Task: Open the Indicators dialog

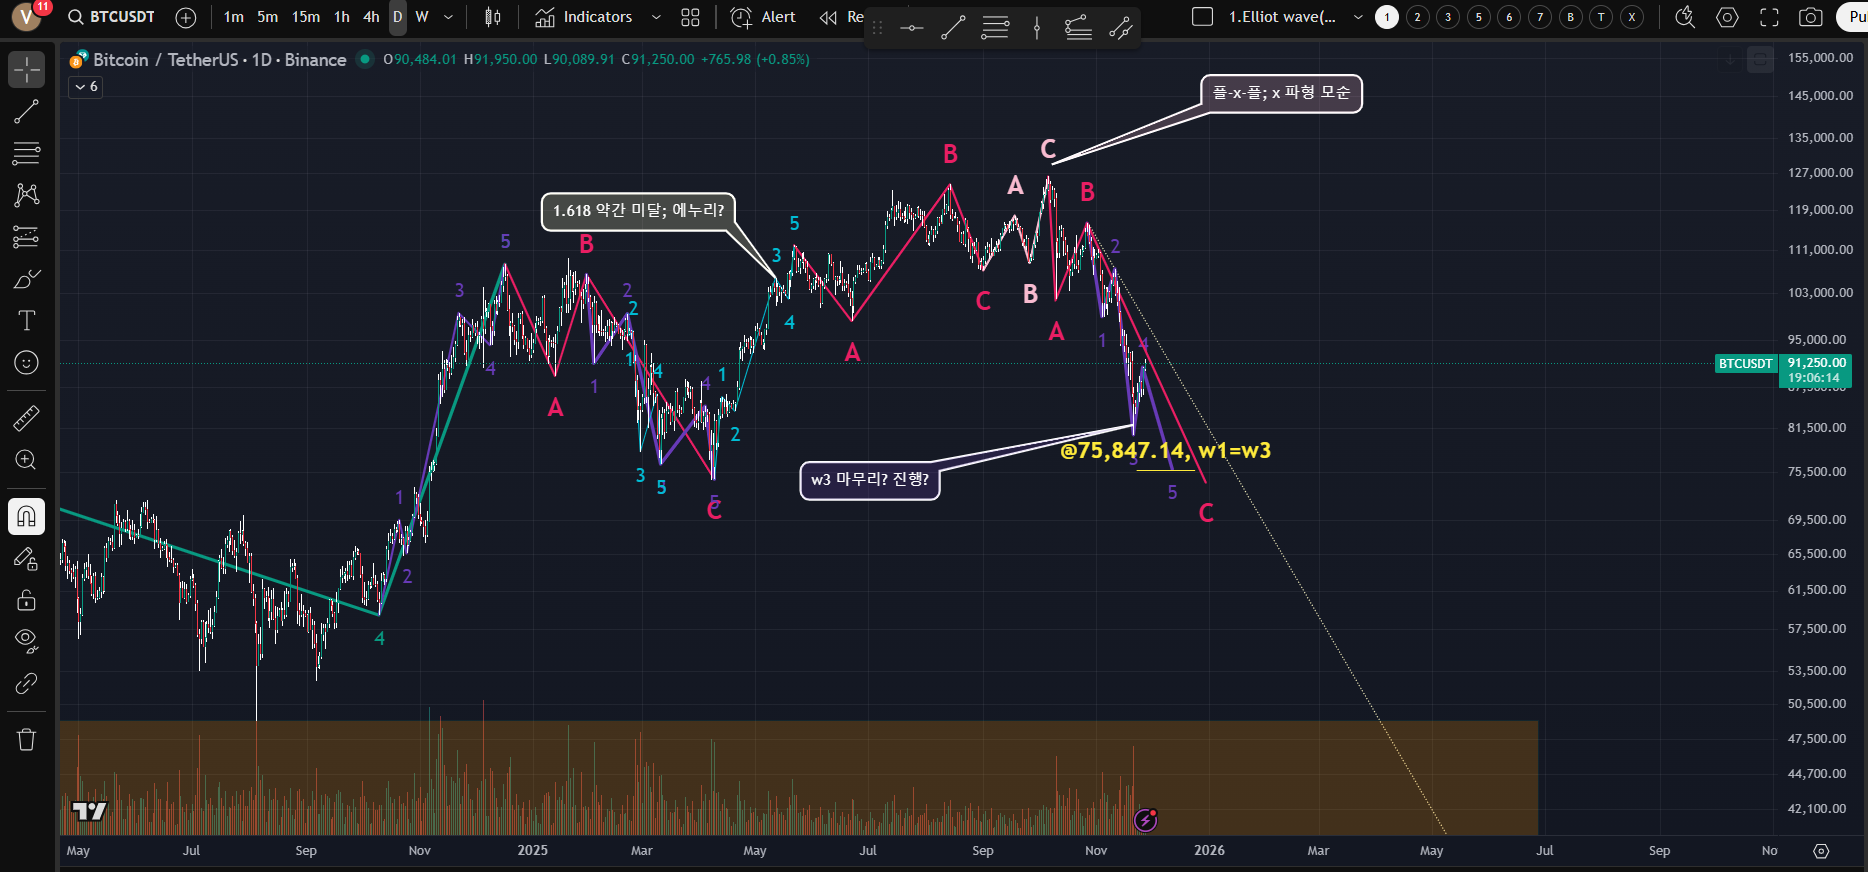Action: 584,17
